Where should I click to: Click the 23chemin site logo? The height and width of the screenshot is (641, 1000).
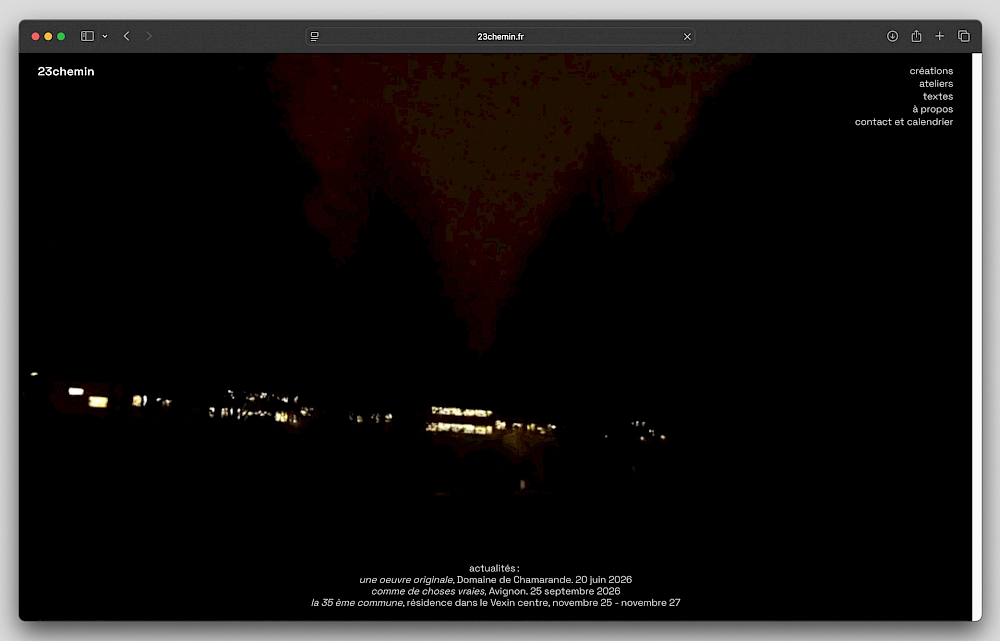pyautogui.click(x=66, y=72)
